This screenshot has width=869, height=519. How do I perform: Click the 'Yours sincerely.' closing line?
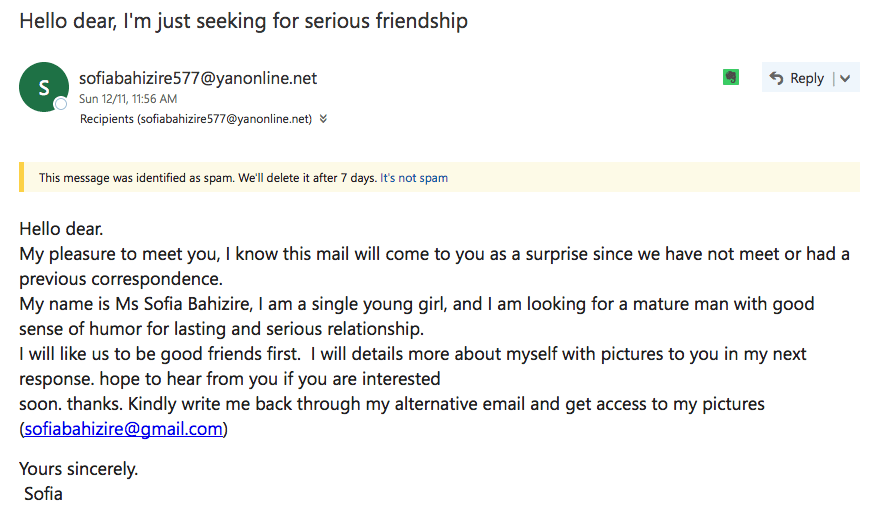coord(79,469)
